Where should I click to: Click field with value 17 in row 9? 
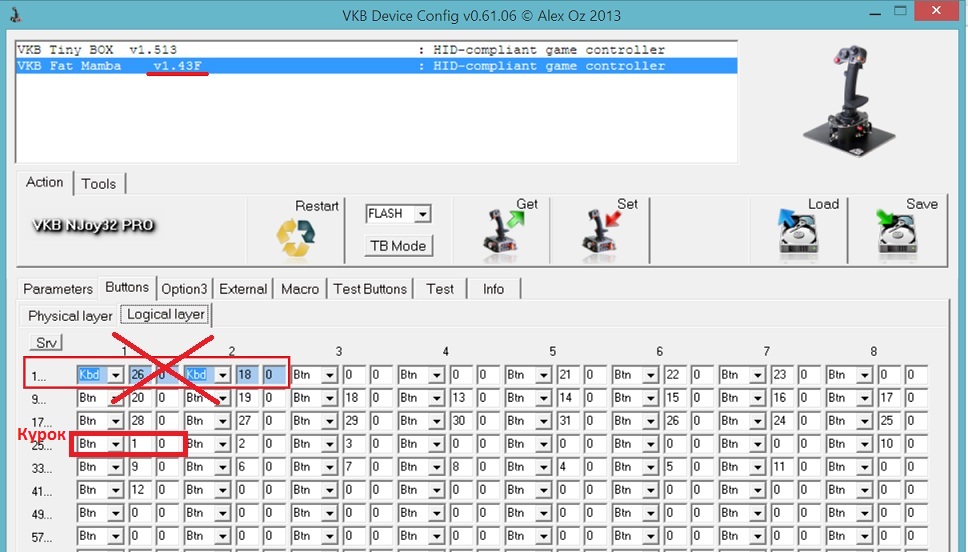889,398
